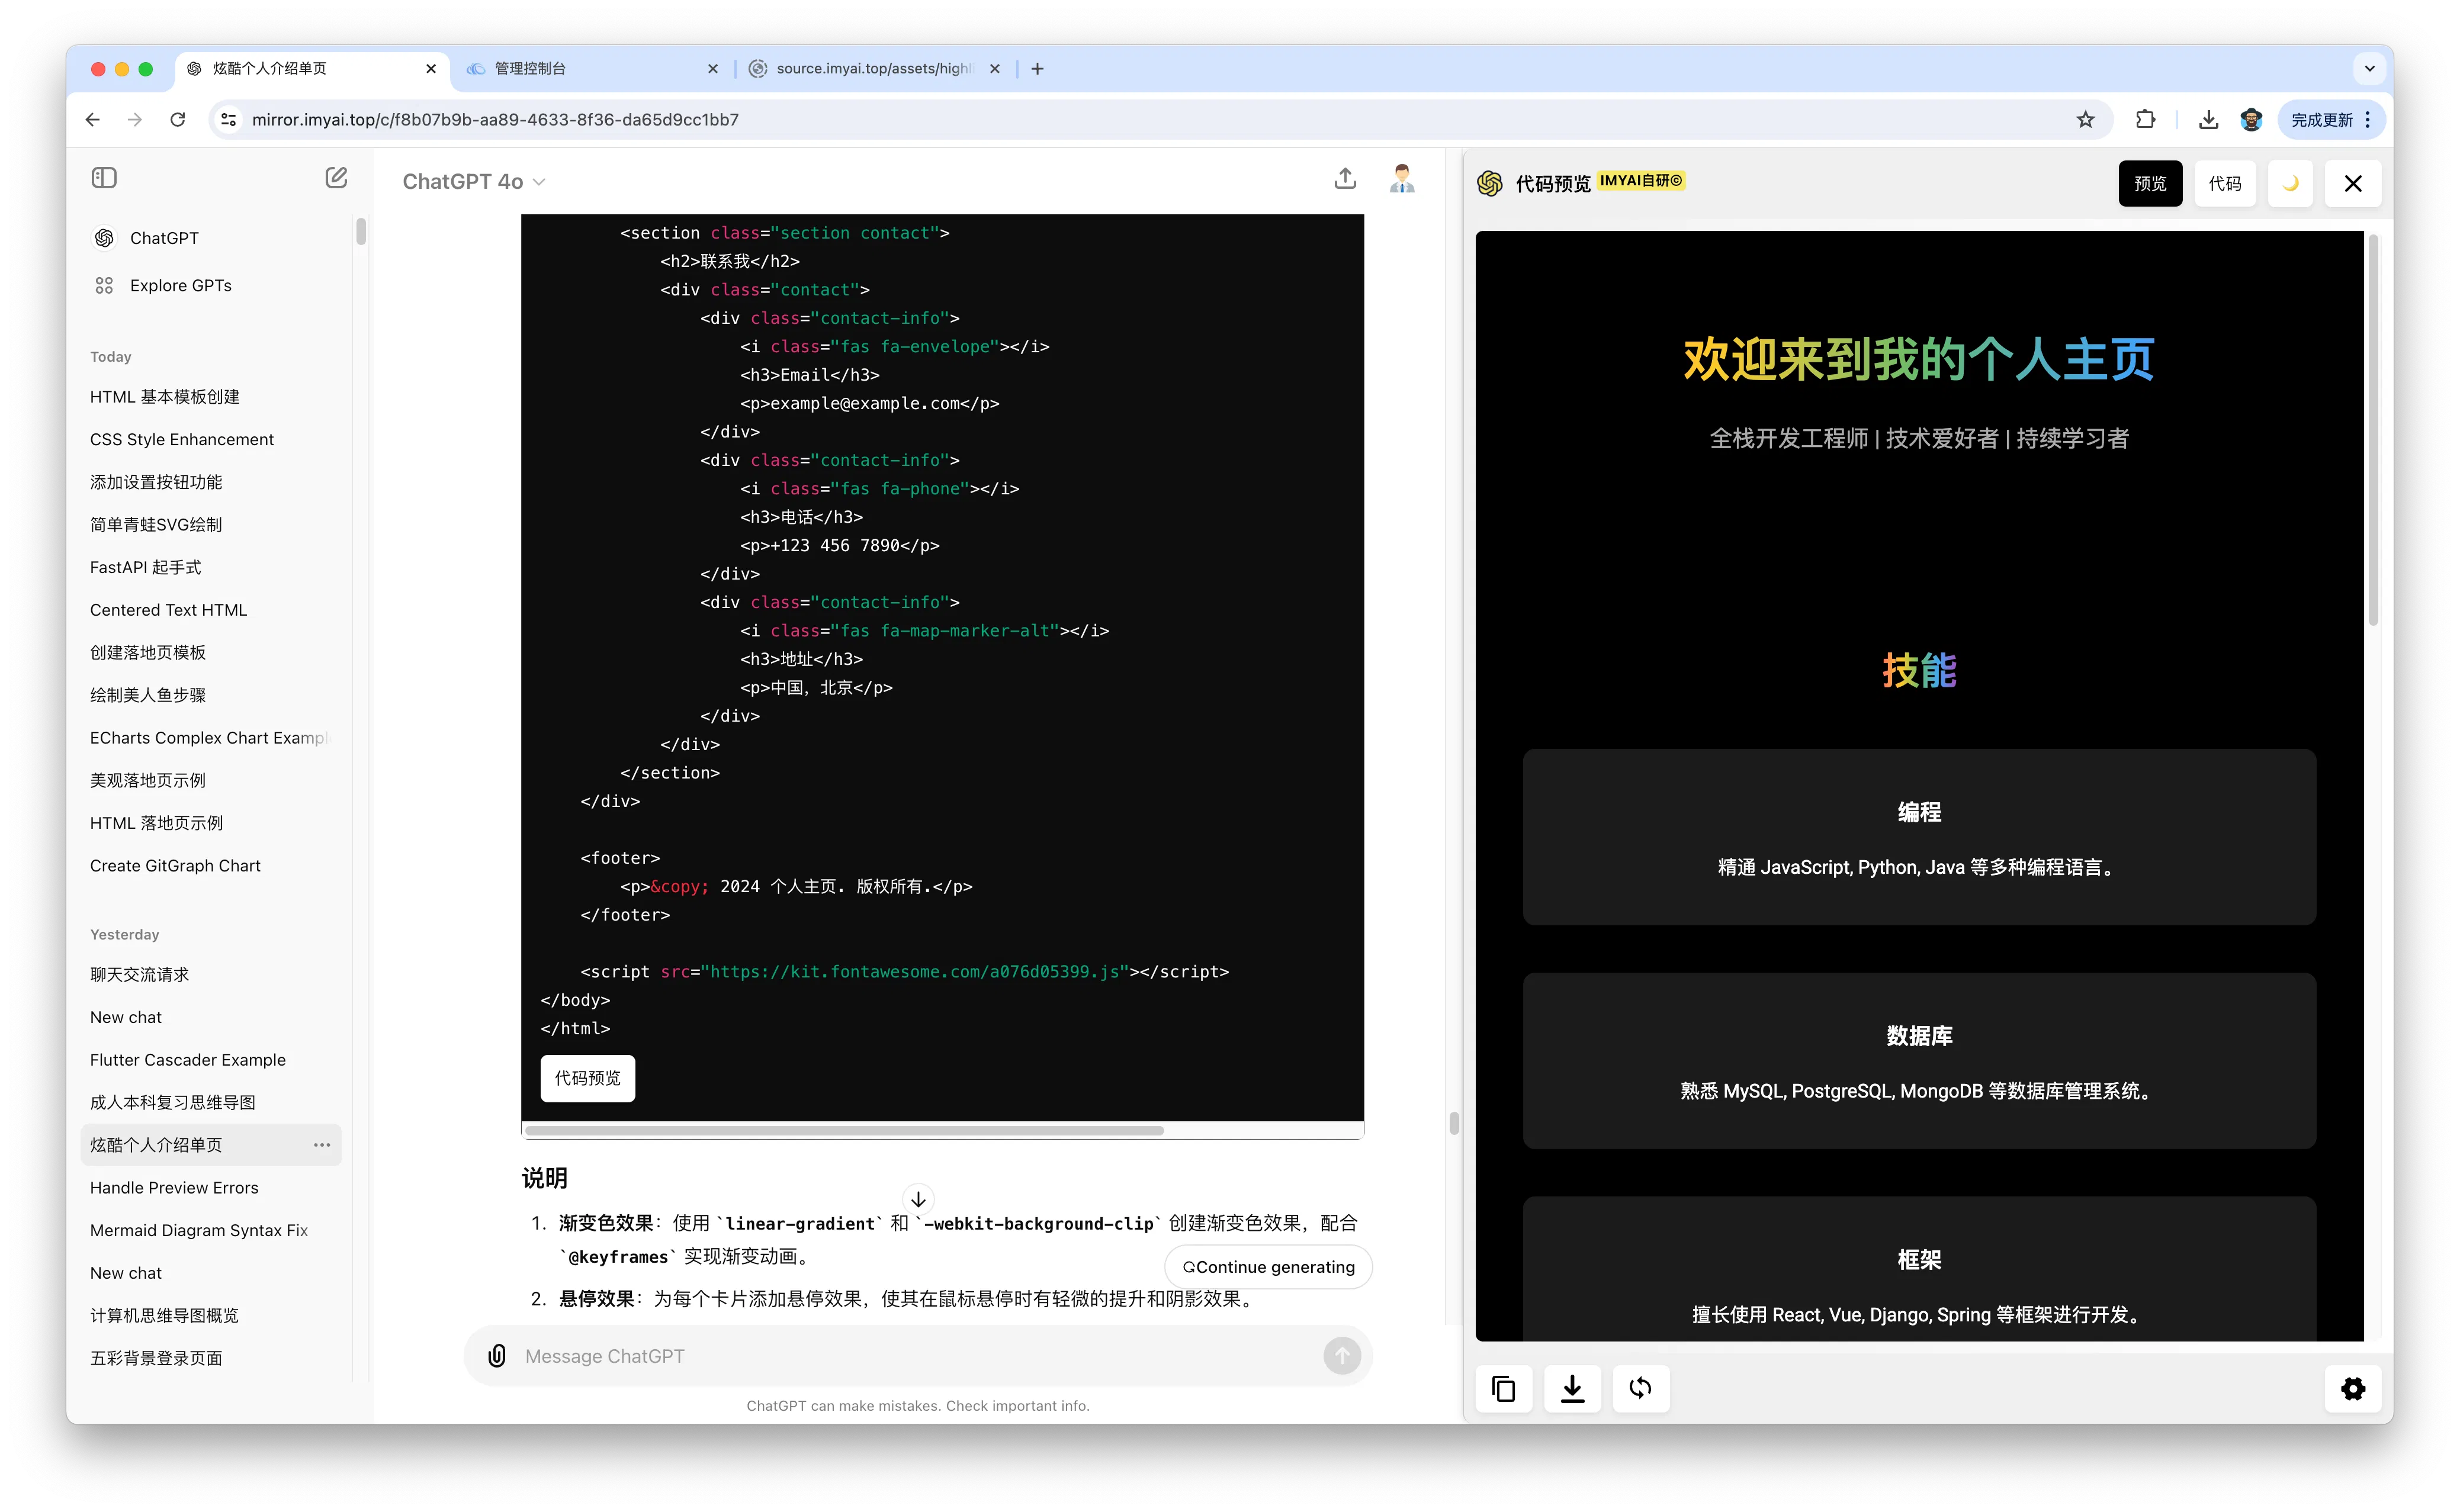Expand the tab search dropdown
The image size is (2460, 1512).
click(2369, 69)
